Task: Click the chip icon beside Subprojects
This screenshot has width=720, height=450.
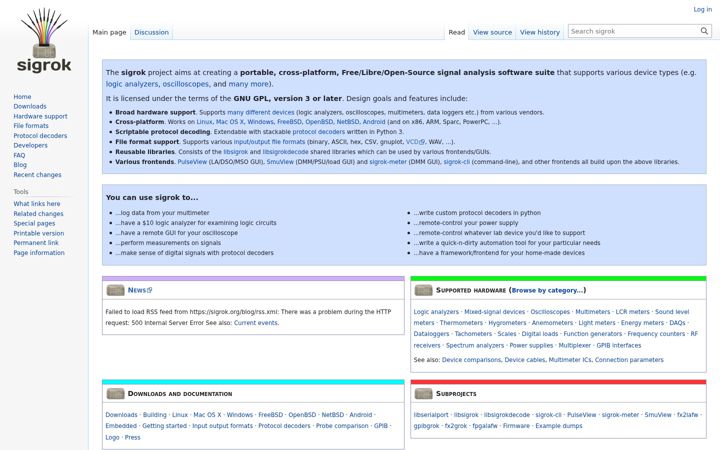Action: tap(423, 394)
